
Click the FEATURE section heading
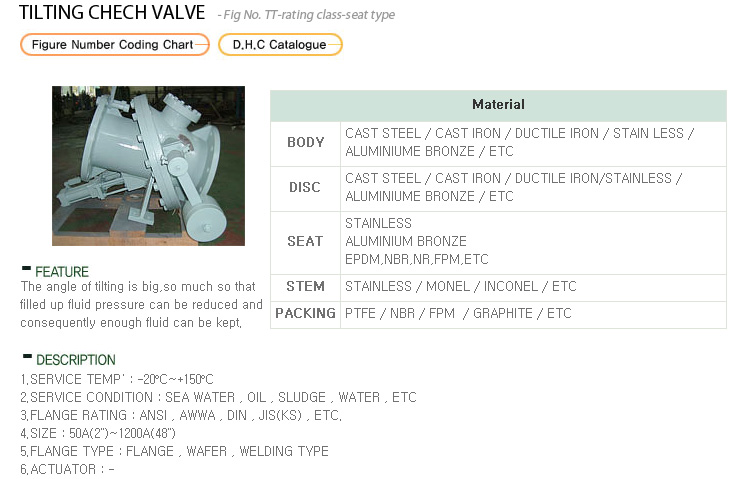(62, 272)
